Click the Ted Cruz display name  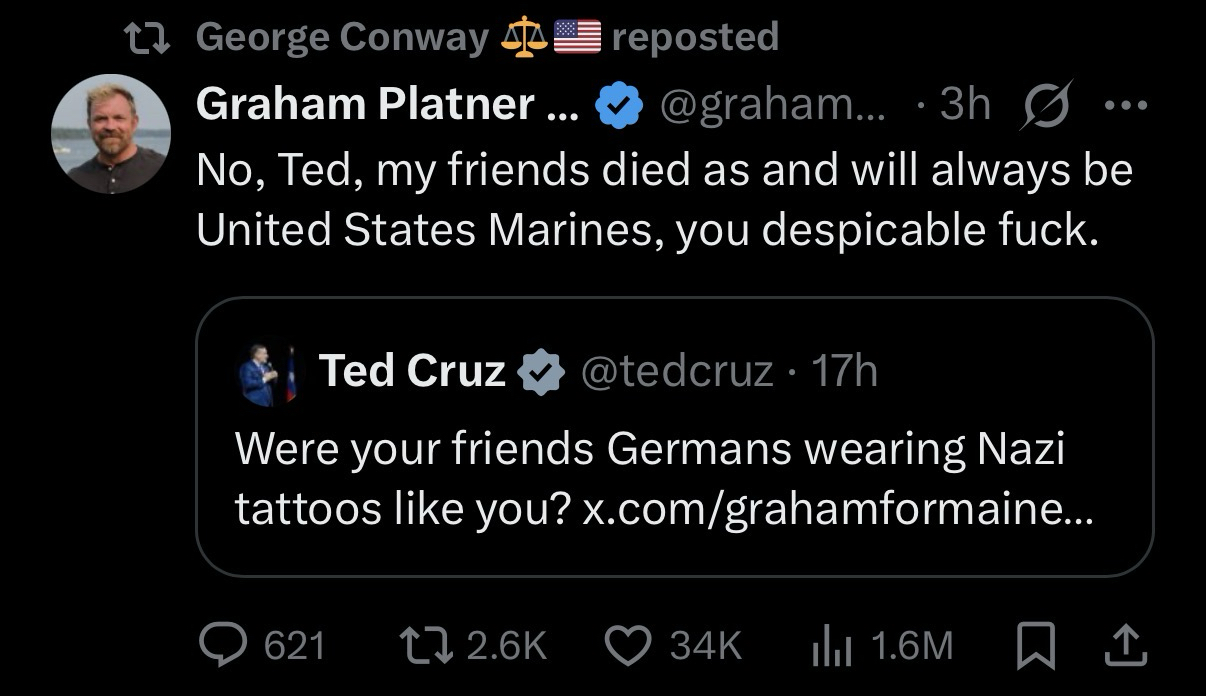[x=412, y=371]
